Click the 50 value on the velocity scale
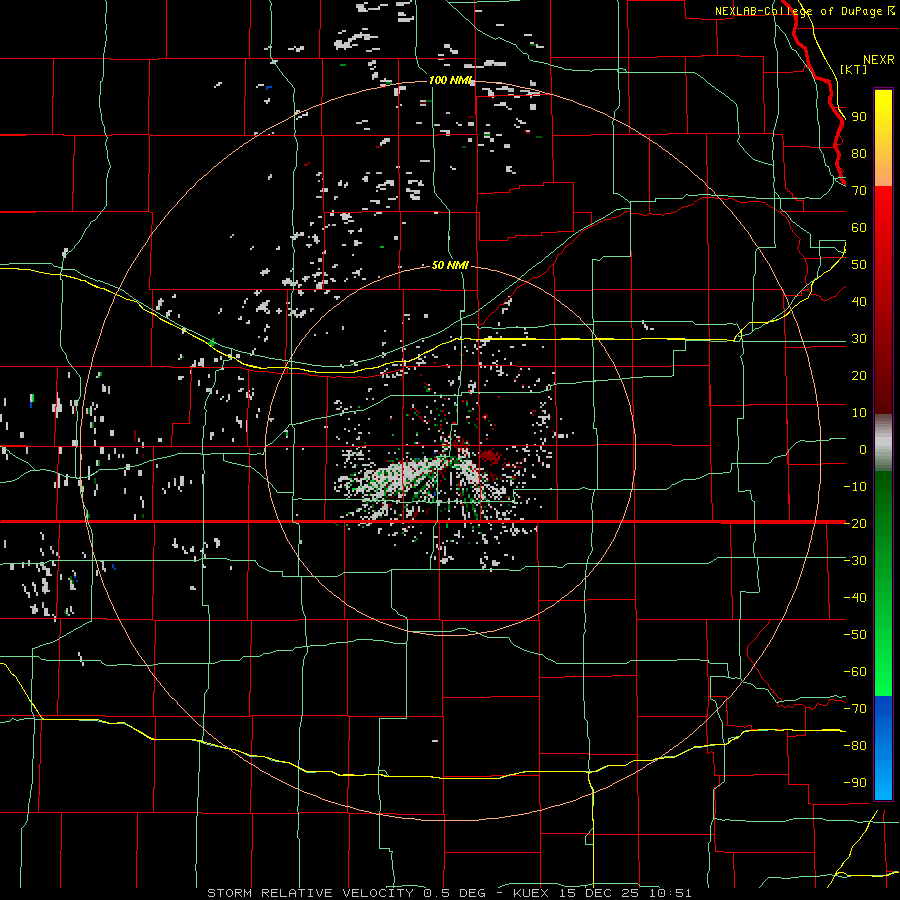The width and height of the screenshot is (900, 900). (859, 265)
